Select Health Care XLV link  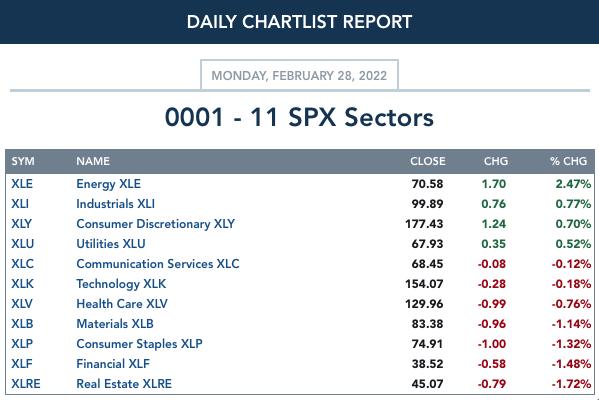[122, 304]
